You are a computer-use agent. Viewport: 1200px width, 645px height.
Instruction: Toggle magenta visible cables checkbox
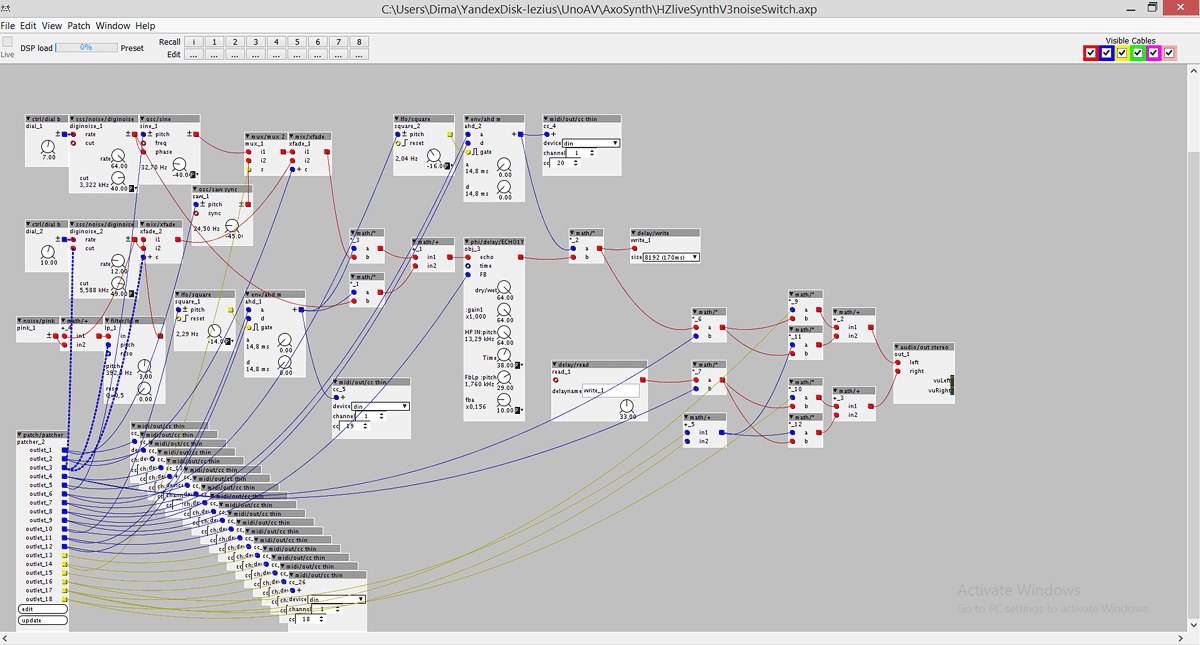point(1154,52)
